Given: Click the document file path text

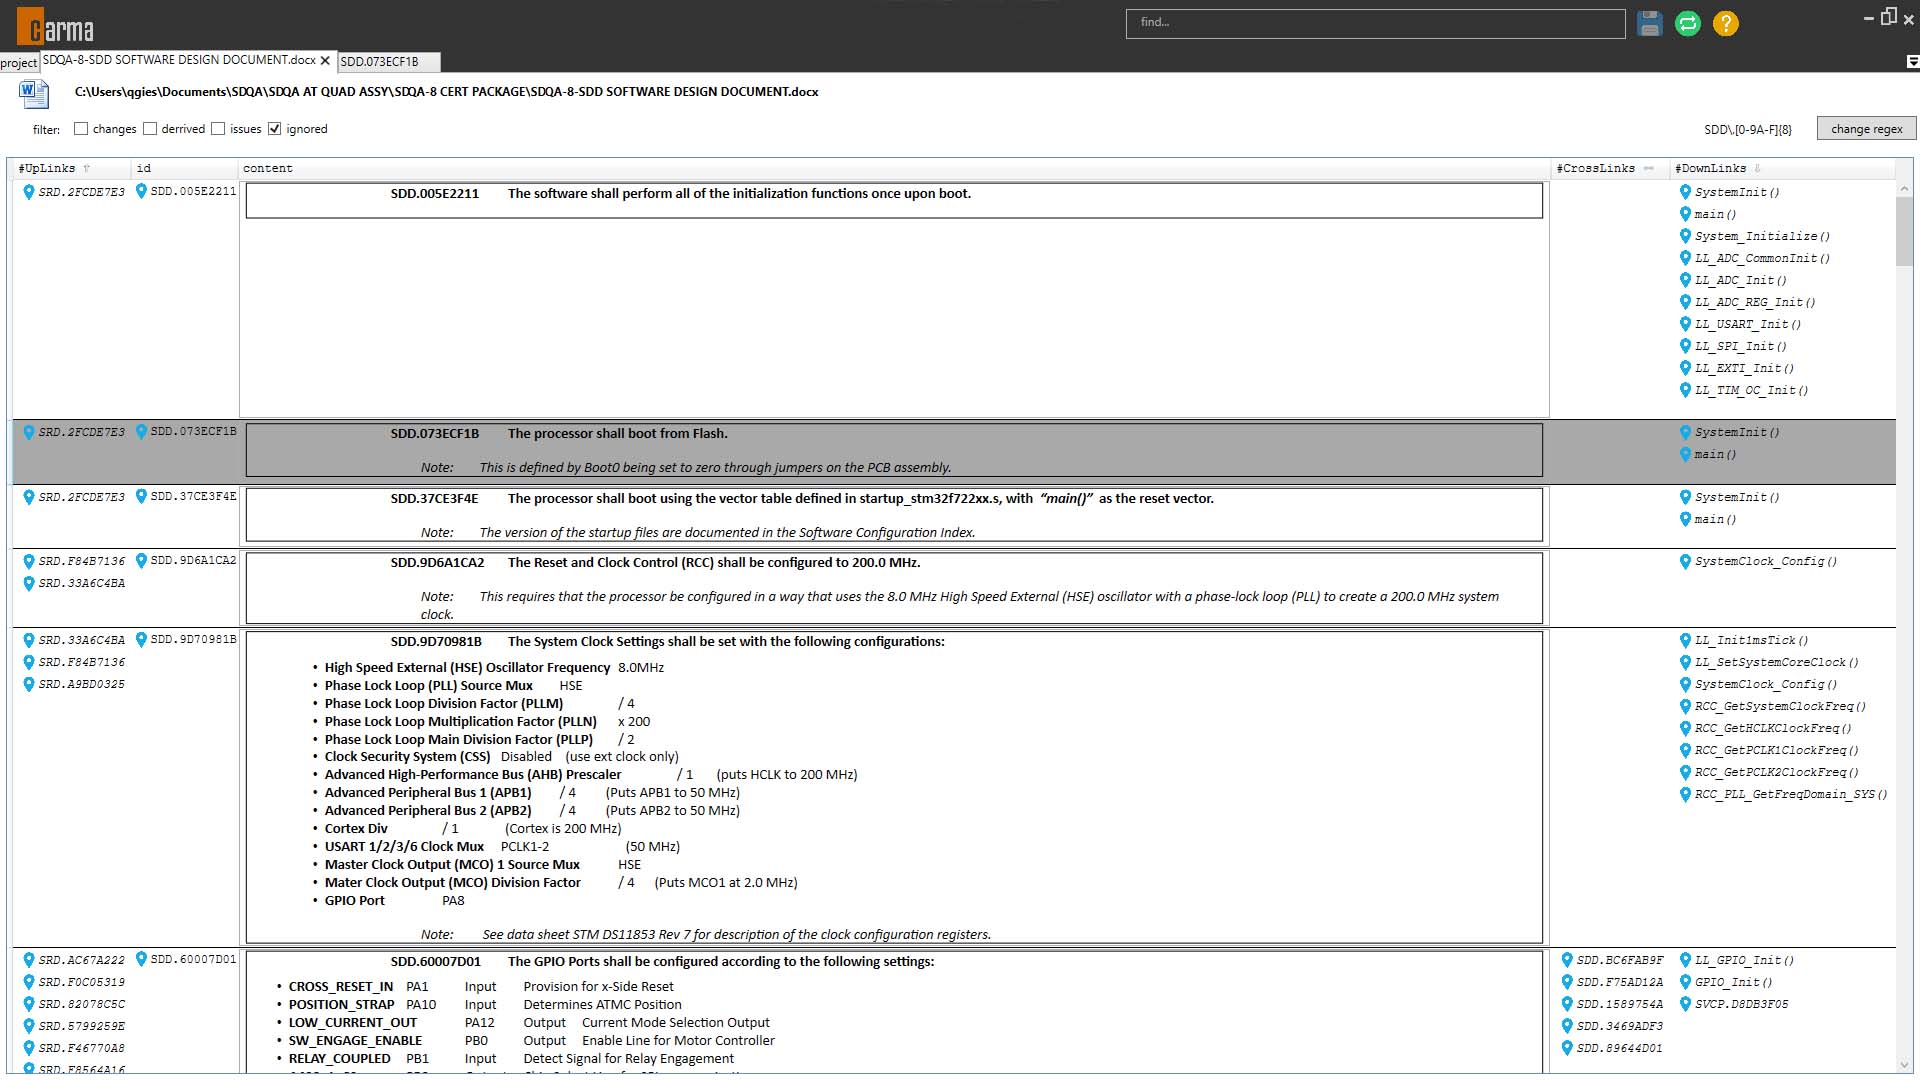Looking at the screenshot, I should [446, 92].
